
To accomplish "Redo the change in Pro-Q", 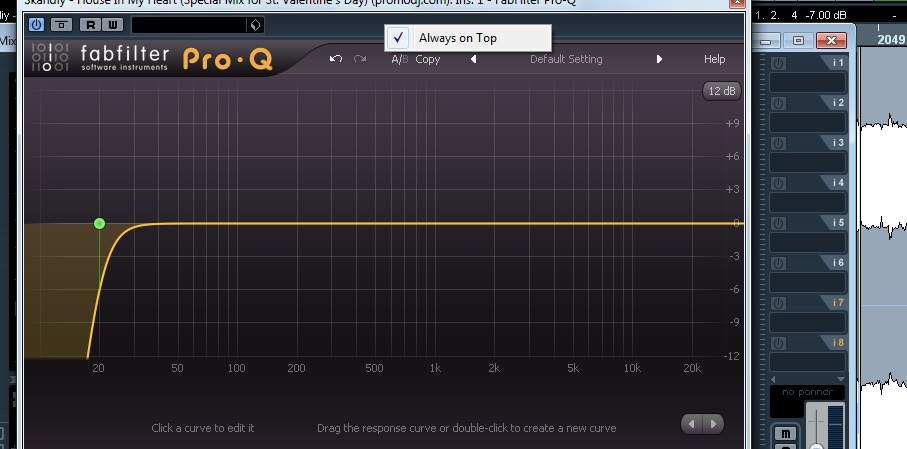I will [x=360, y=59].
